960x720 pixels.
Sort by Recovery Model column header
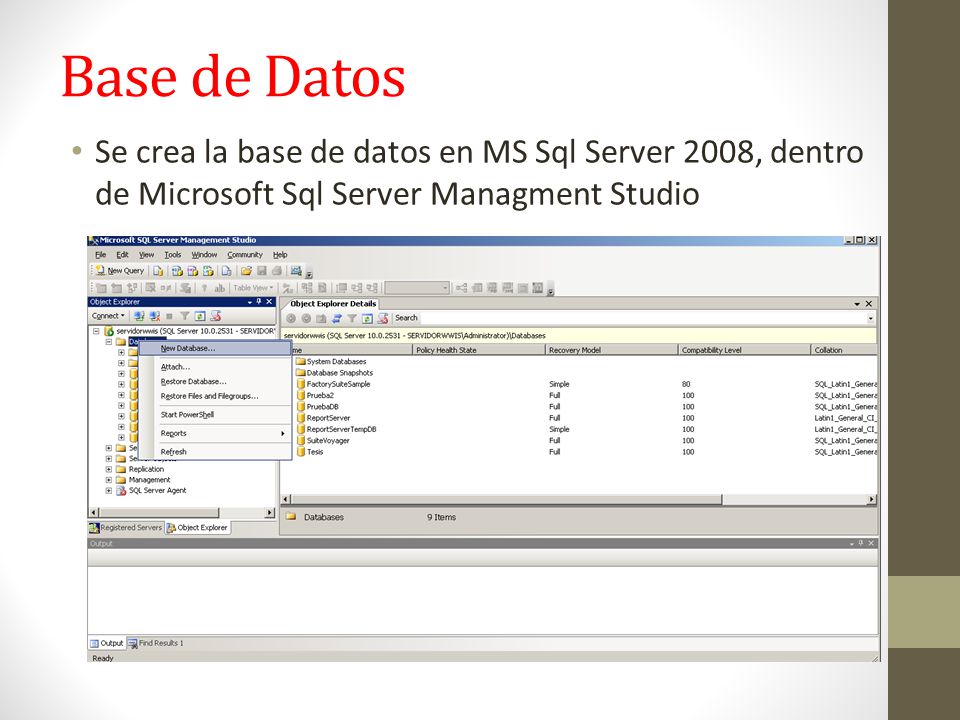[612, 350]
